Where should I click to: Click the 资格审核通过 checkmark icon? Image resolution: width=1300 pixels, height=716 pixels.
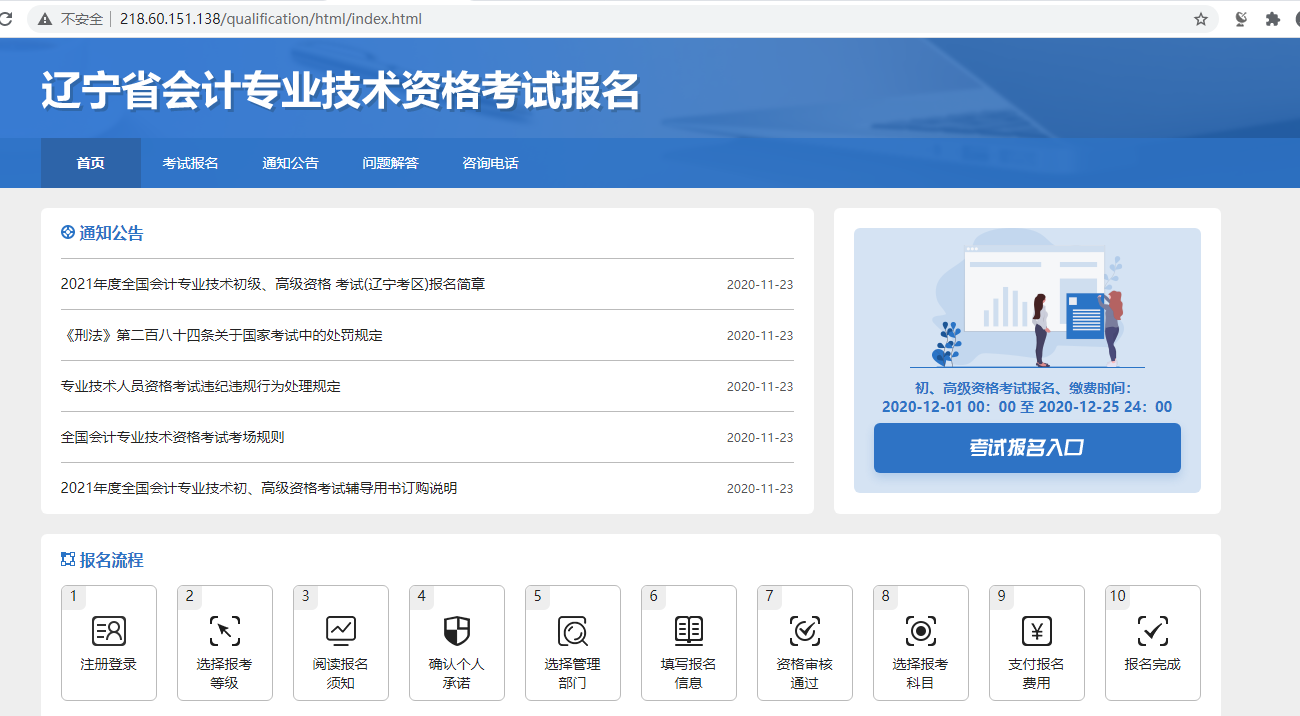point(805,631)
